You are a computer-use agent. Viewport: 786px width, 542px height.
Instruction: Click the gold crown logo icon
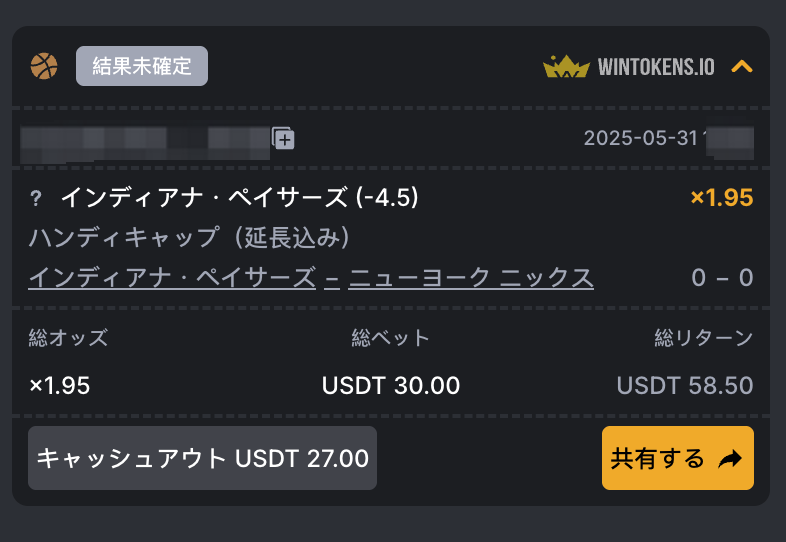(x=566, y=67)
